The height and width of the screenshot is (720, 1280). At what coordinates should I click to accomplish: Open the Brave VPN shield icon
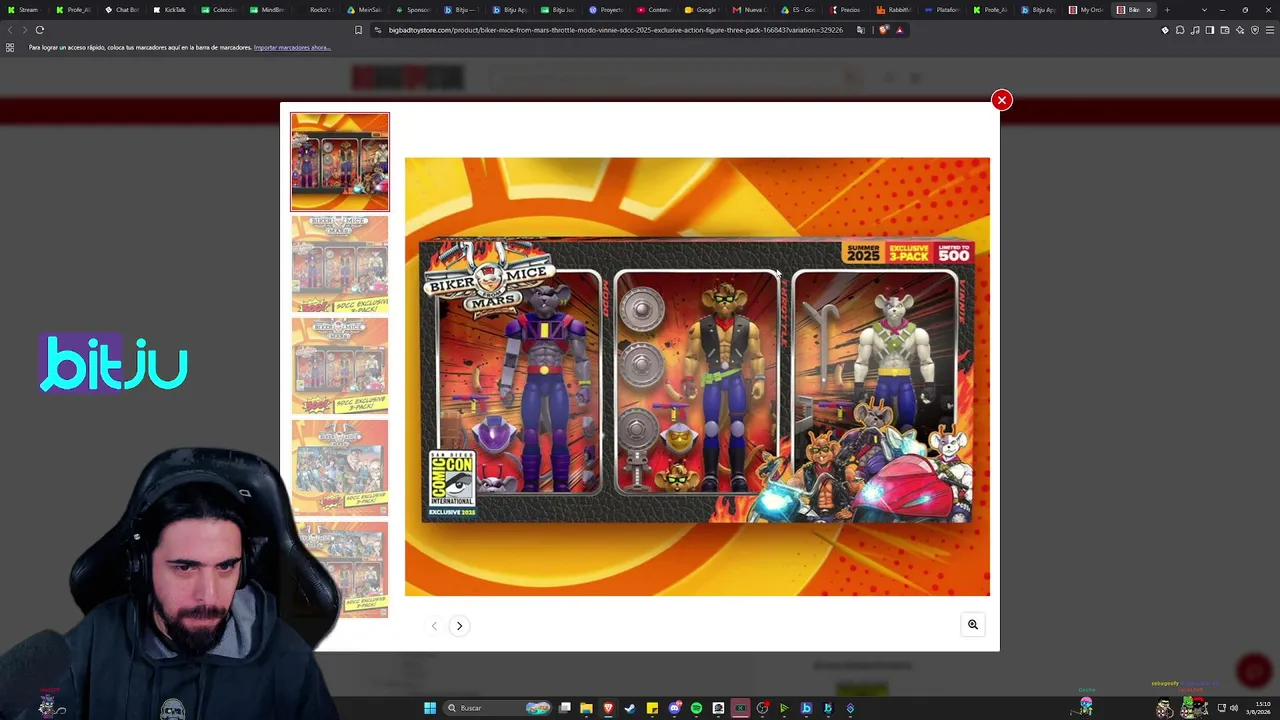[x=1255, y=30]
